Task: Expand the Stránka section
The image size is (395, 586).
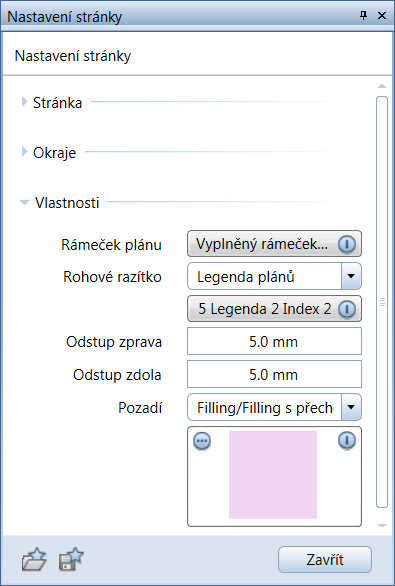Action: 24,102
